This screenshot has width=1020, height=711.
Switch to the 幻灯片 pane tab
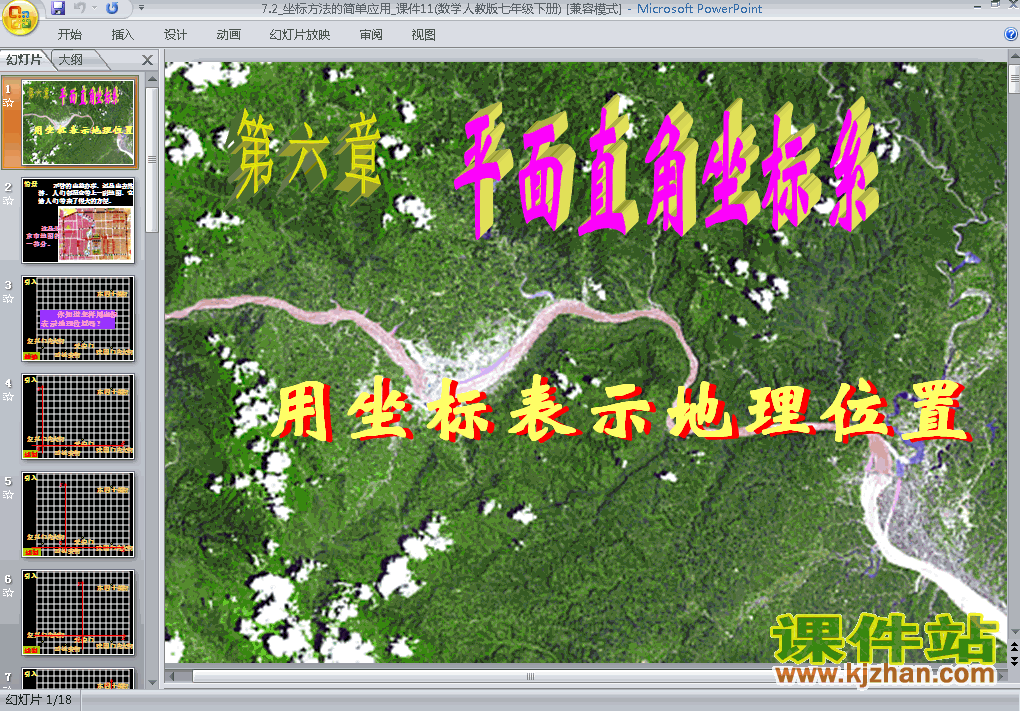(24, 60)
